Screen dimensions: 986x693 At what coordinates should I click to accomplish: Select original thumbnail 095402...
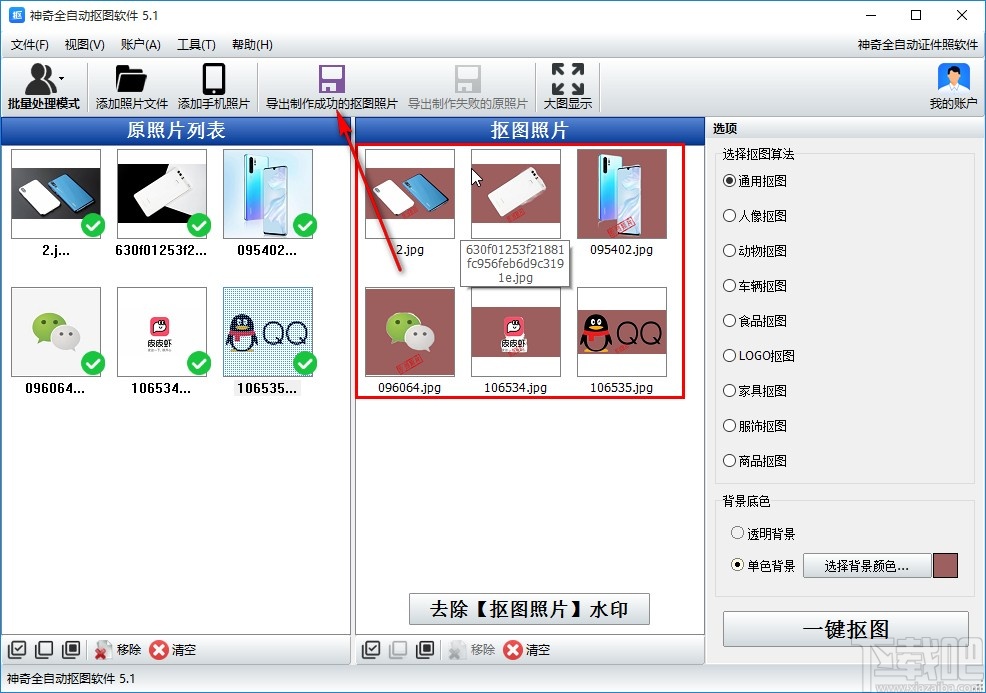pos(268,194)
